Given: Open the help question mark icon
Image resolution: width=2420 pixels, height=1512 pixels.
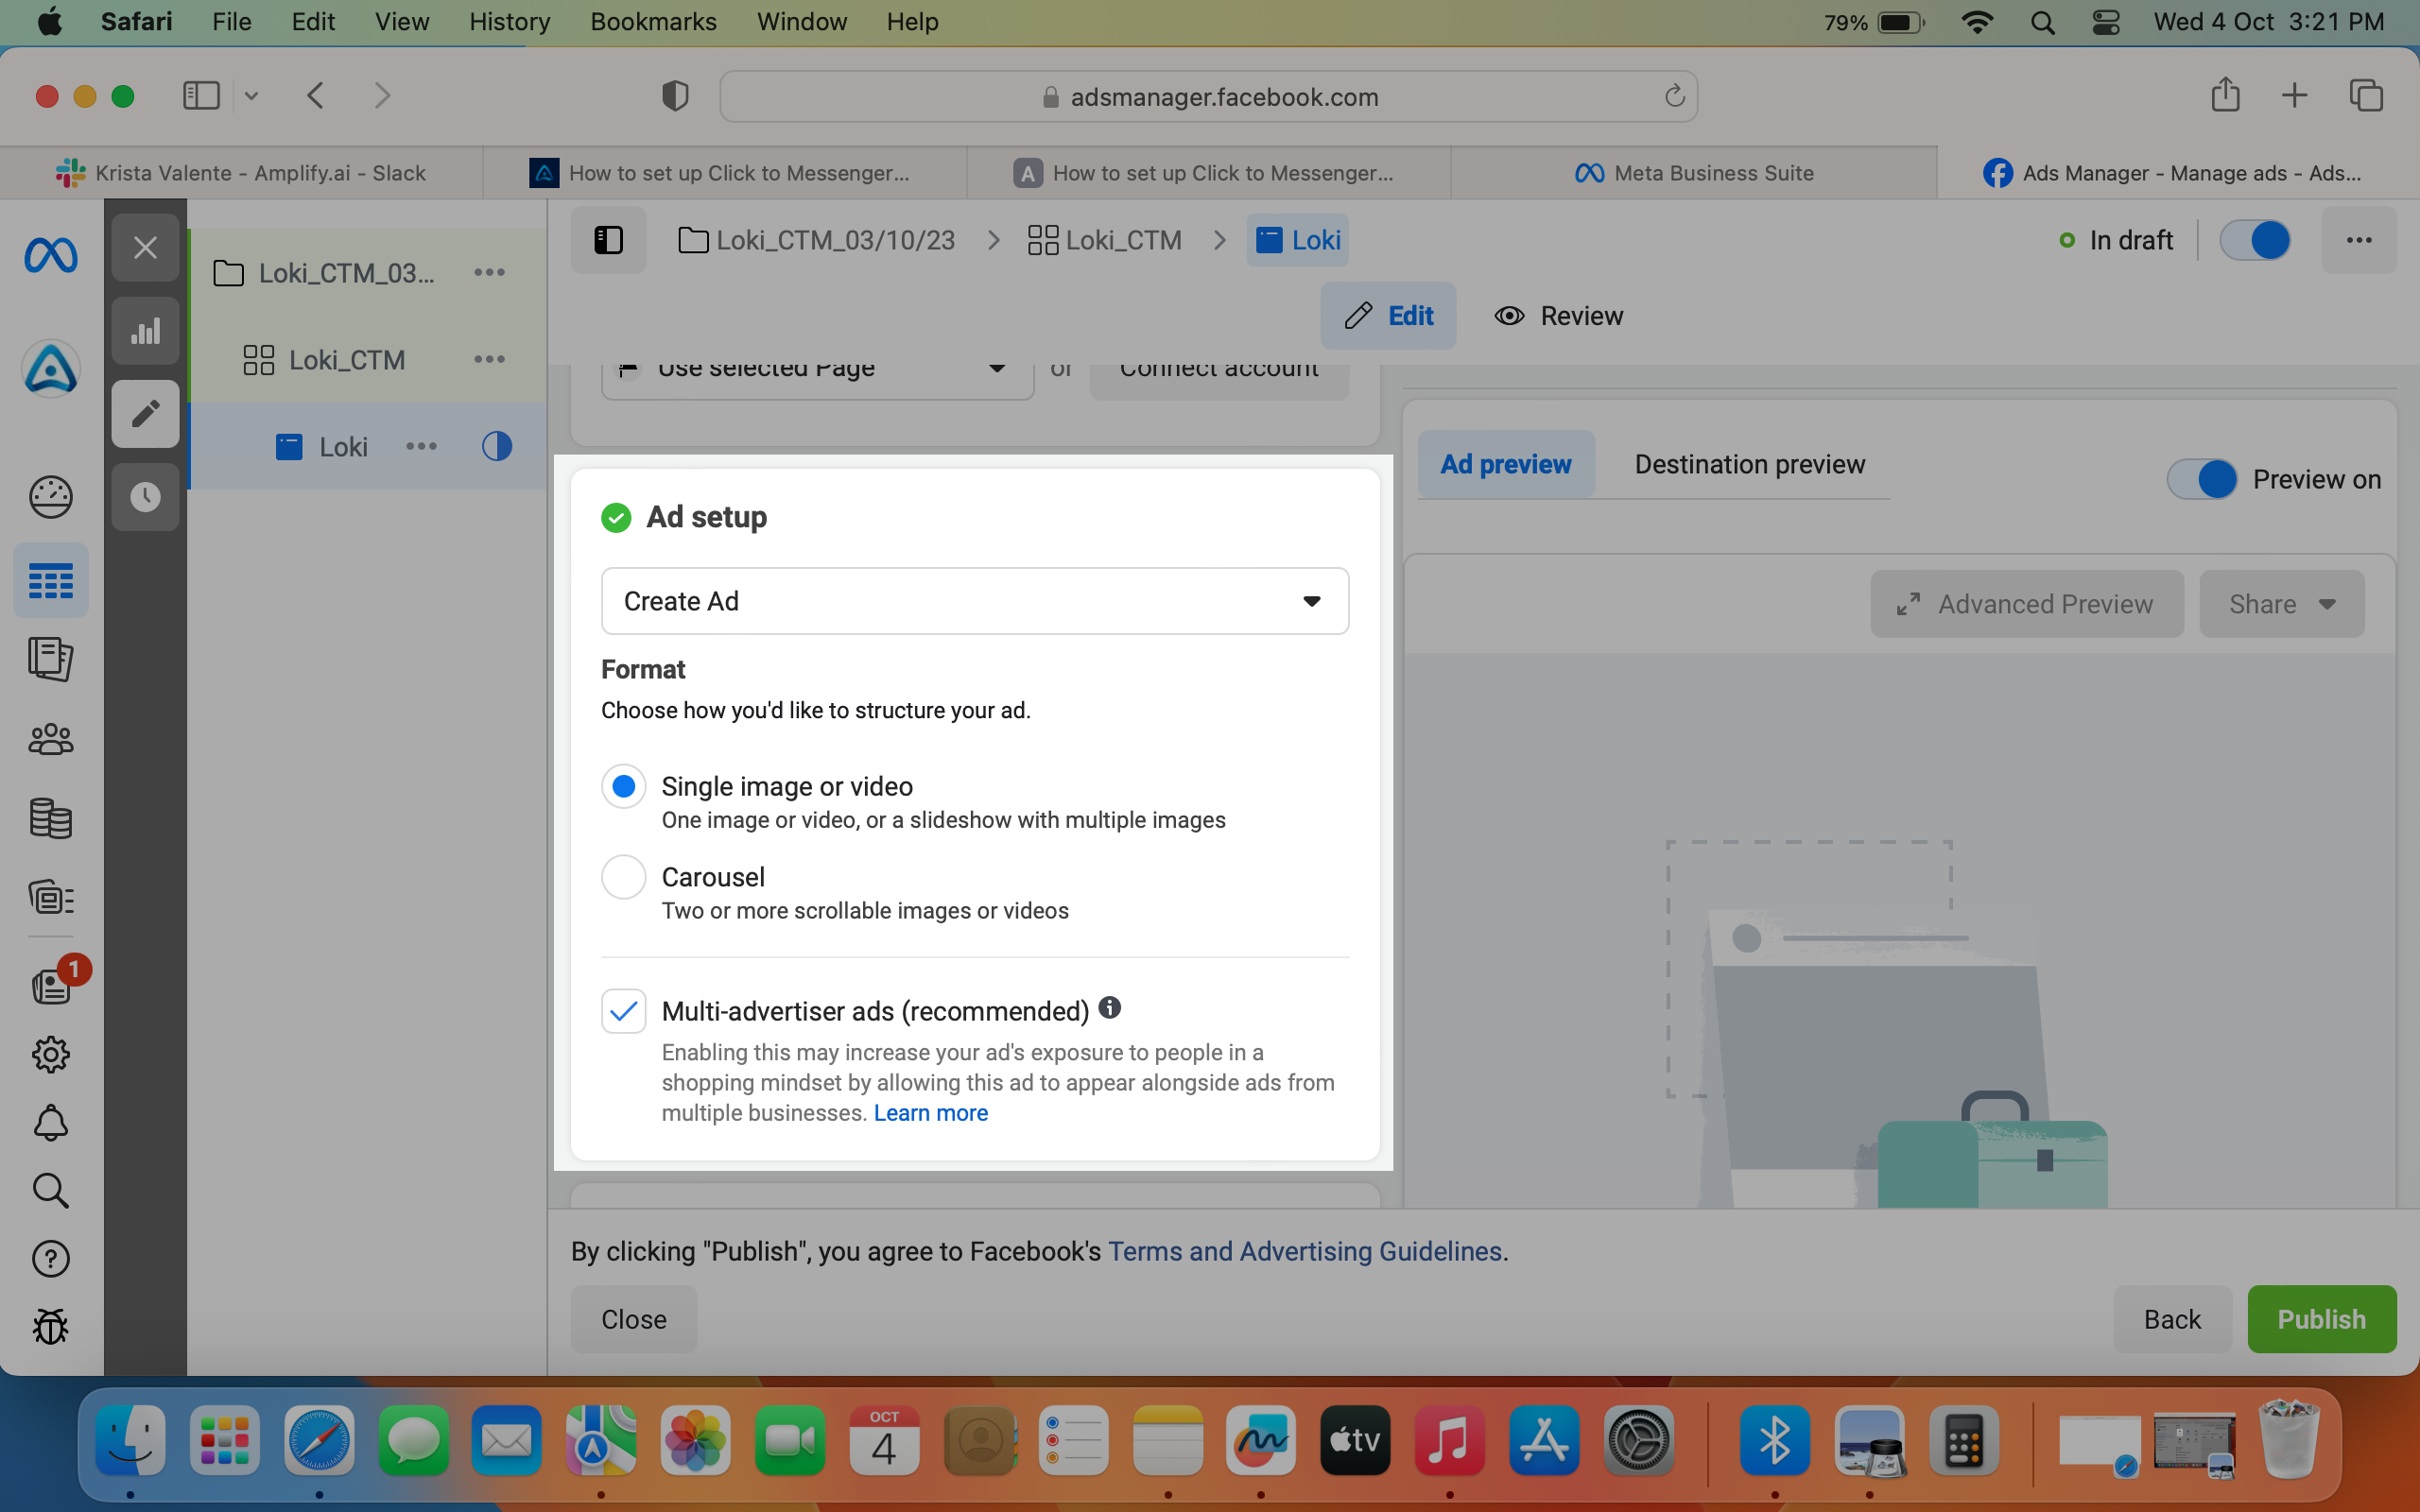Looking at the screenshot, I should click(51, 1259).
